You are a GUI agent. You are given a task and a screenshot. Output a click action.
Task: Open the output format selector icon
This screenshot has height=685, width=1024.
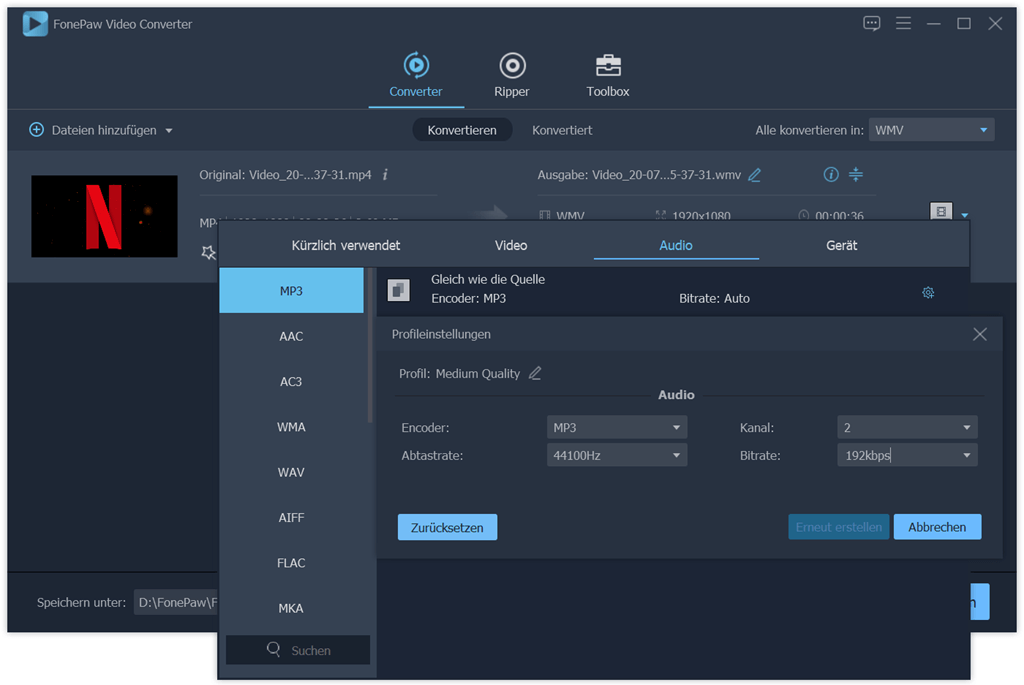point(941,211)
